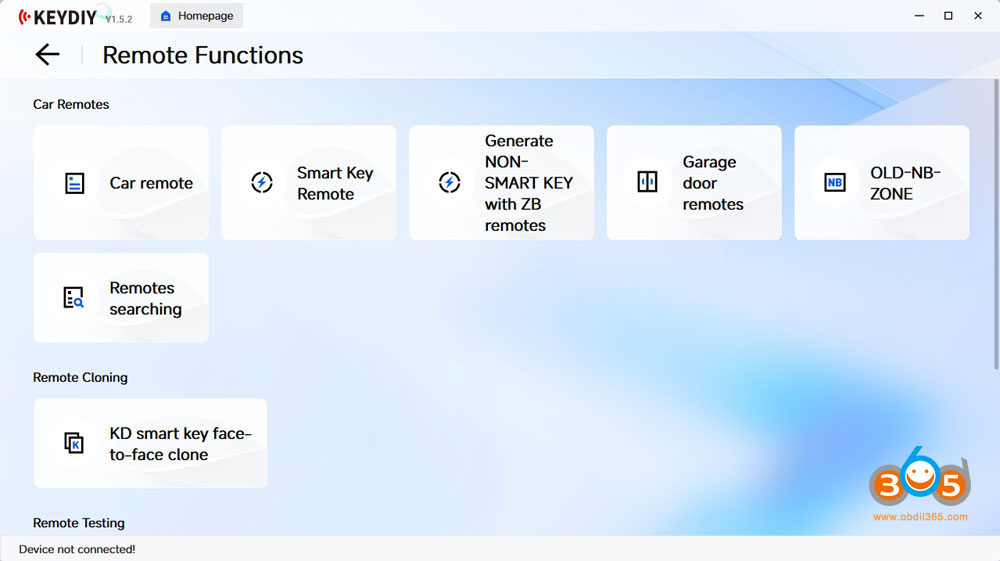The height and width of the screenshot is (561, 1000).
Task: Click the www.obdii365.com watermark link
Action: (x=920, y=517)
